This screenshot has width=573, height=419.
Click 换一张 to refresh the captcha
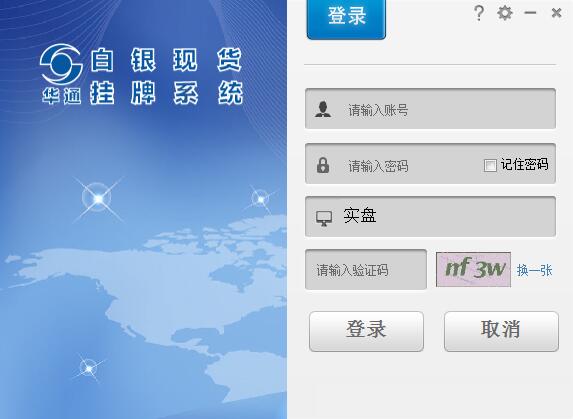pyautogui.click(x=534, y=270)
